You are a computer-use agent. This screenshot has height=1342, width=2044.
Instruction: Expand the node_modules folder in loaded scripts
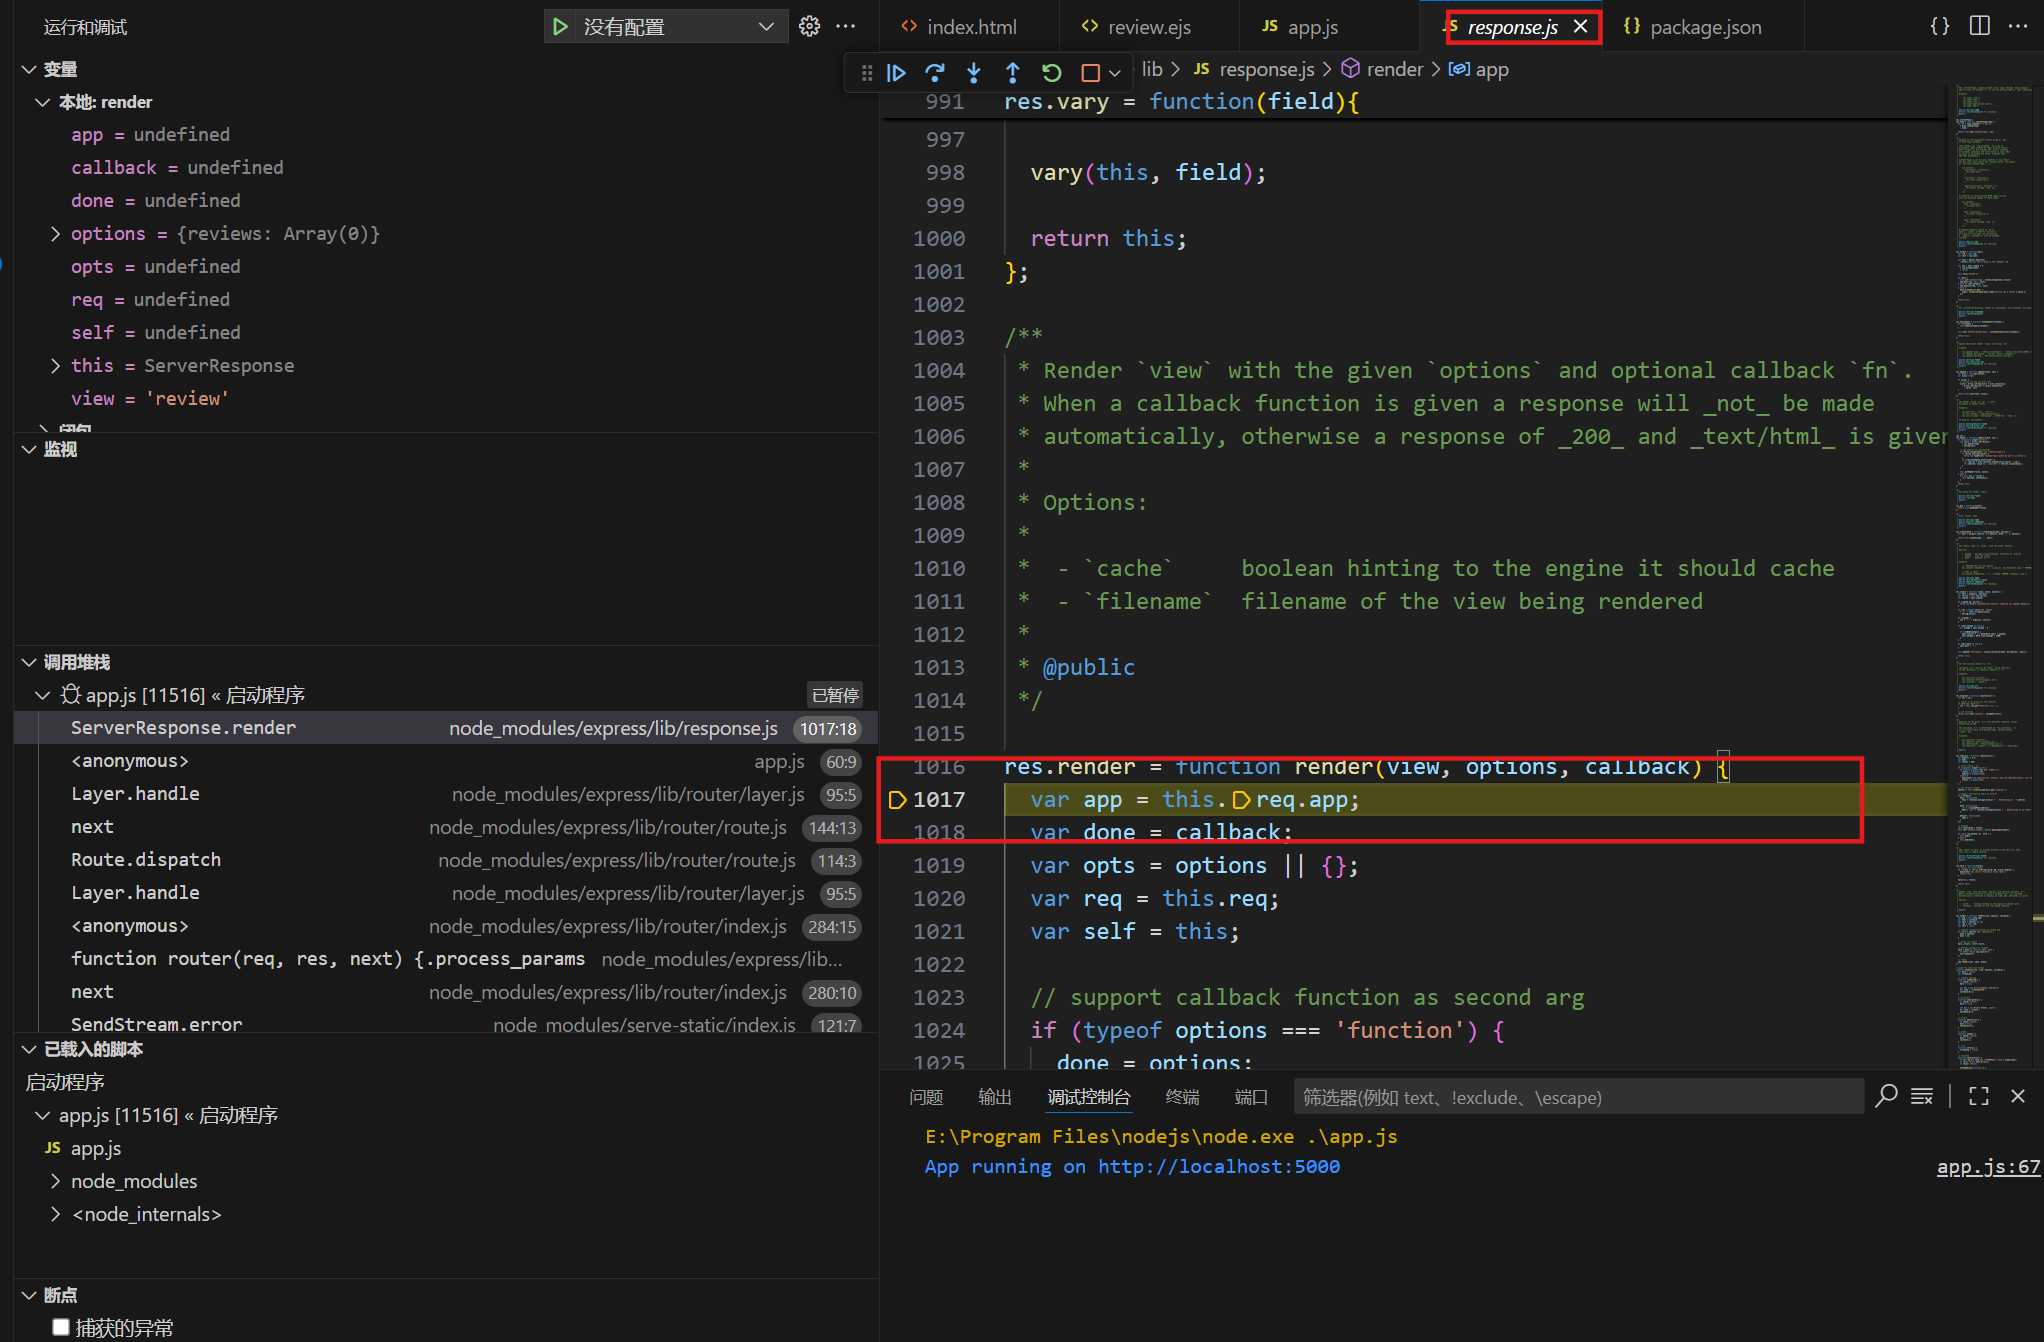[56, 1182]
